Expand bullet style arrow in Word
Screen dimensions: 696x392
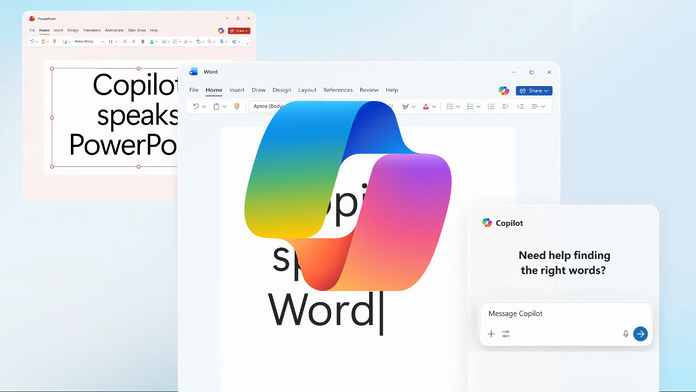[x=458, y=107]
